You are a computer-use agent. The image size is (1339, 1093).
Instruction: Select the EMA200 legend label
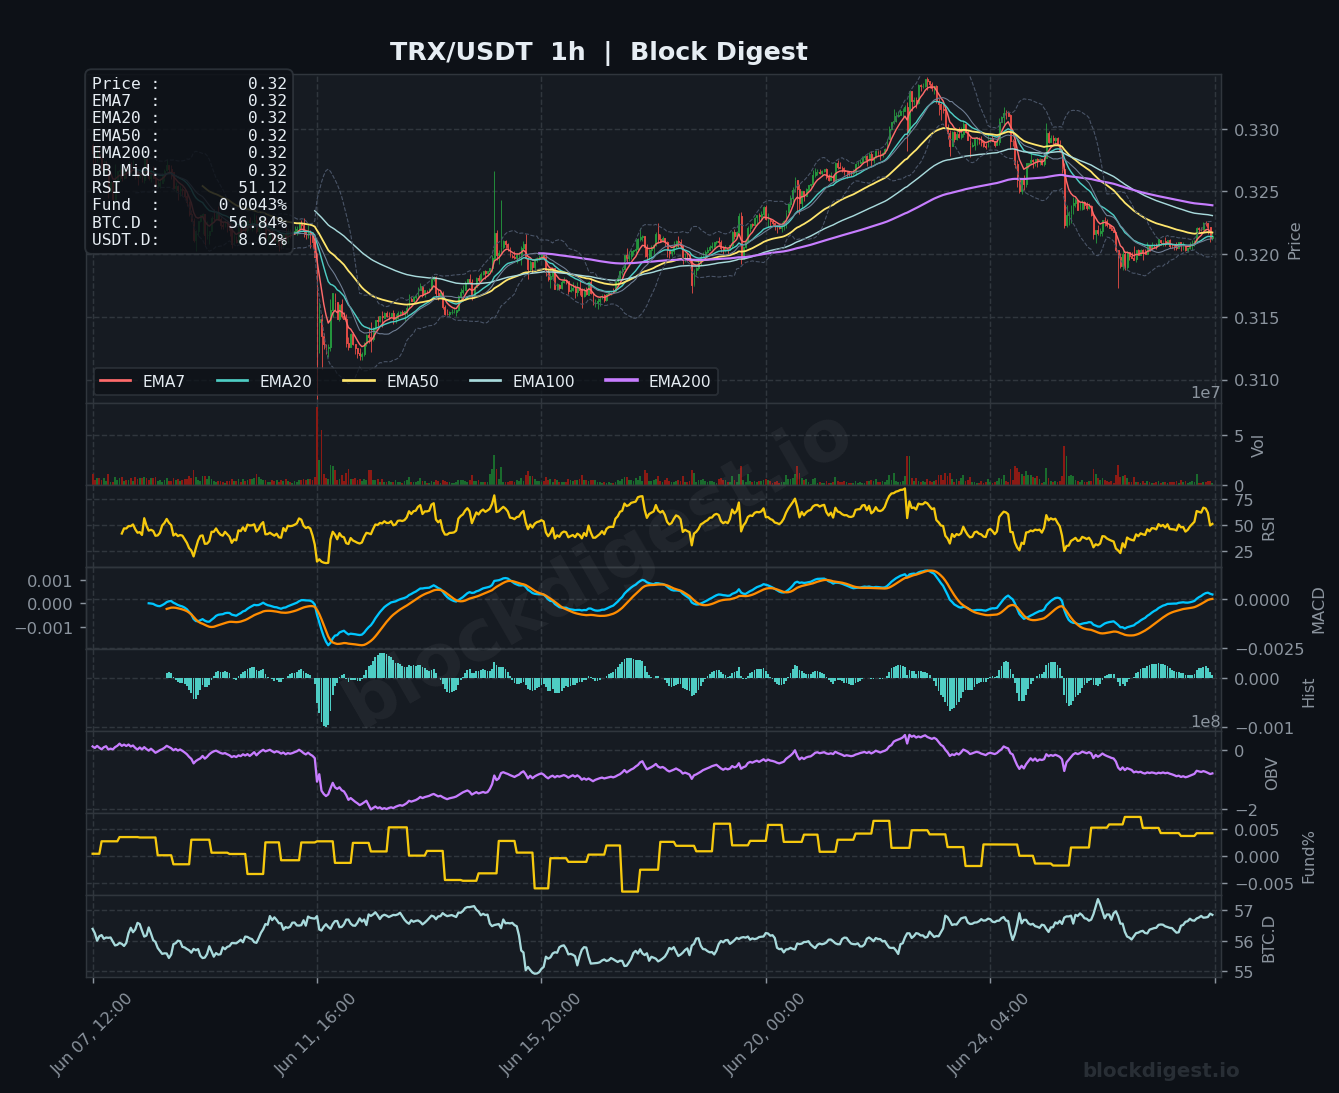[679, 381]
